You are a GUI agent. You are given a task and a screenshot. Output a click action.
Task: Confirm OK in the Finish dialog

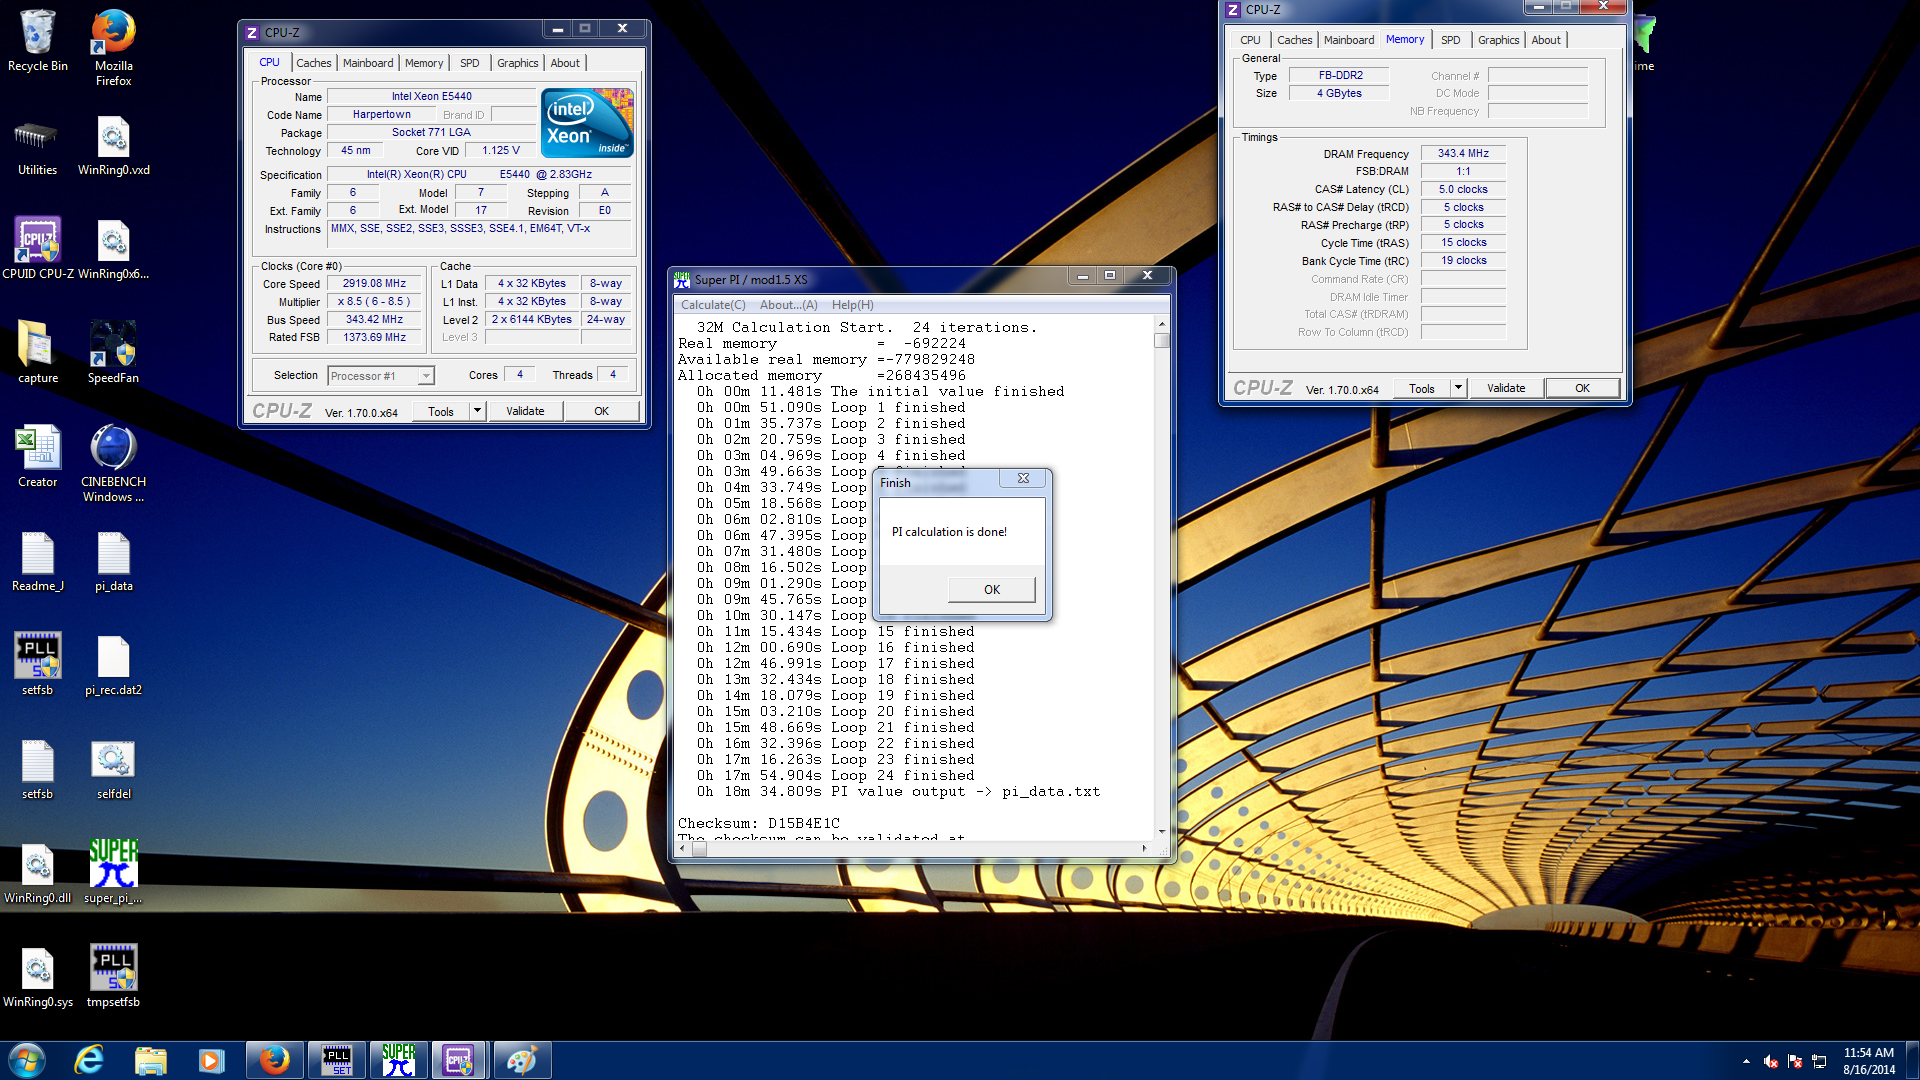click(991, 589)
